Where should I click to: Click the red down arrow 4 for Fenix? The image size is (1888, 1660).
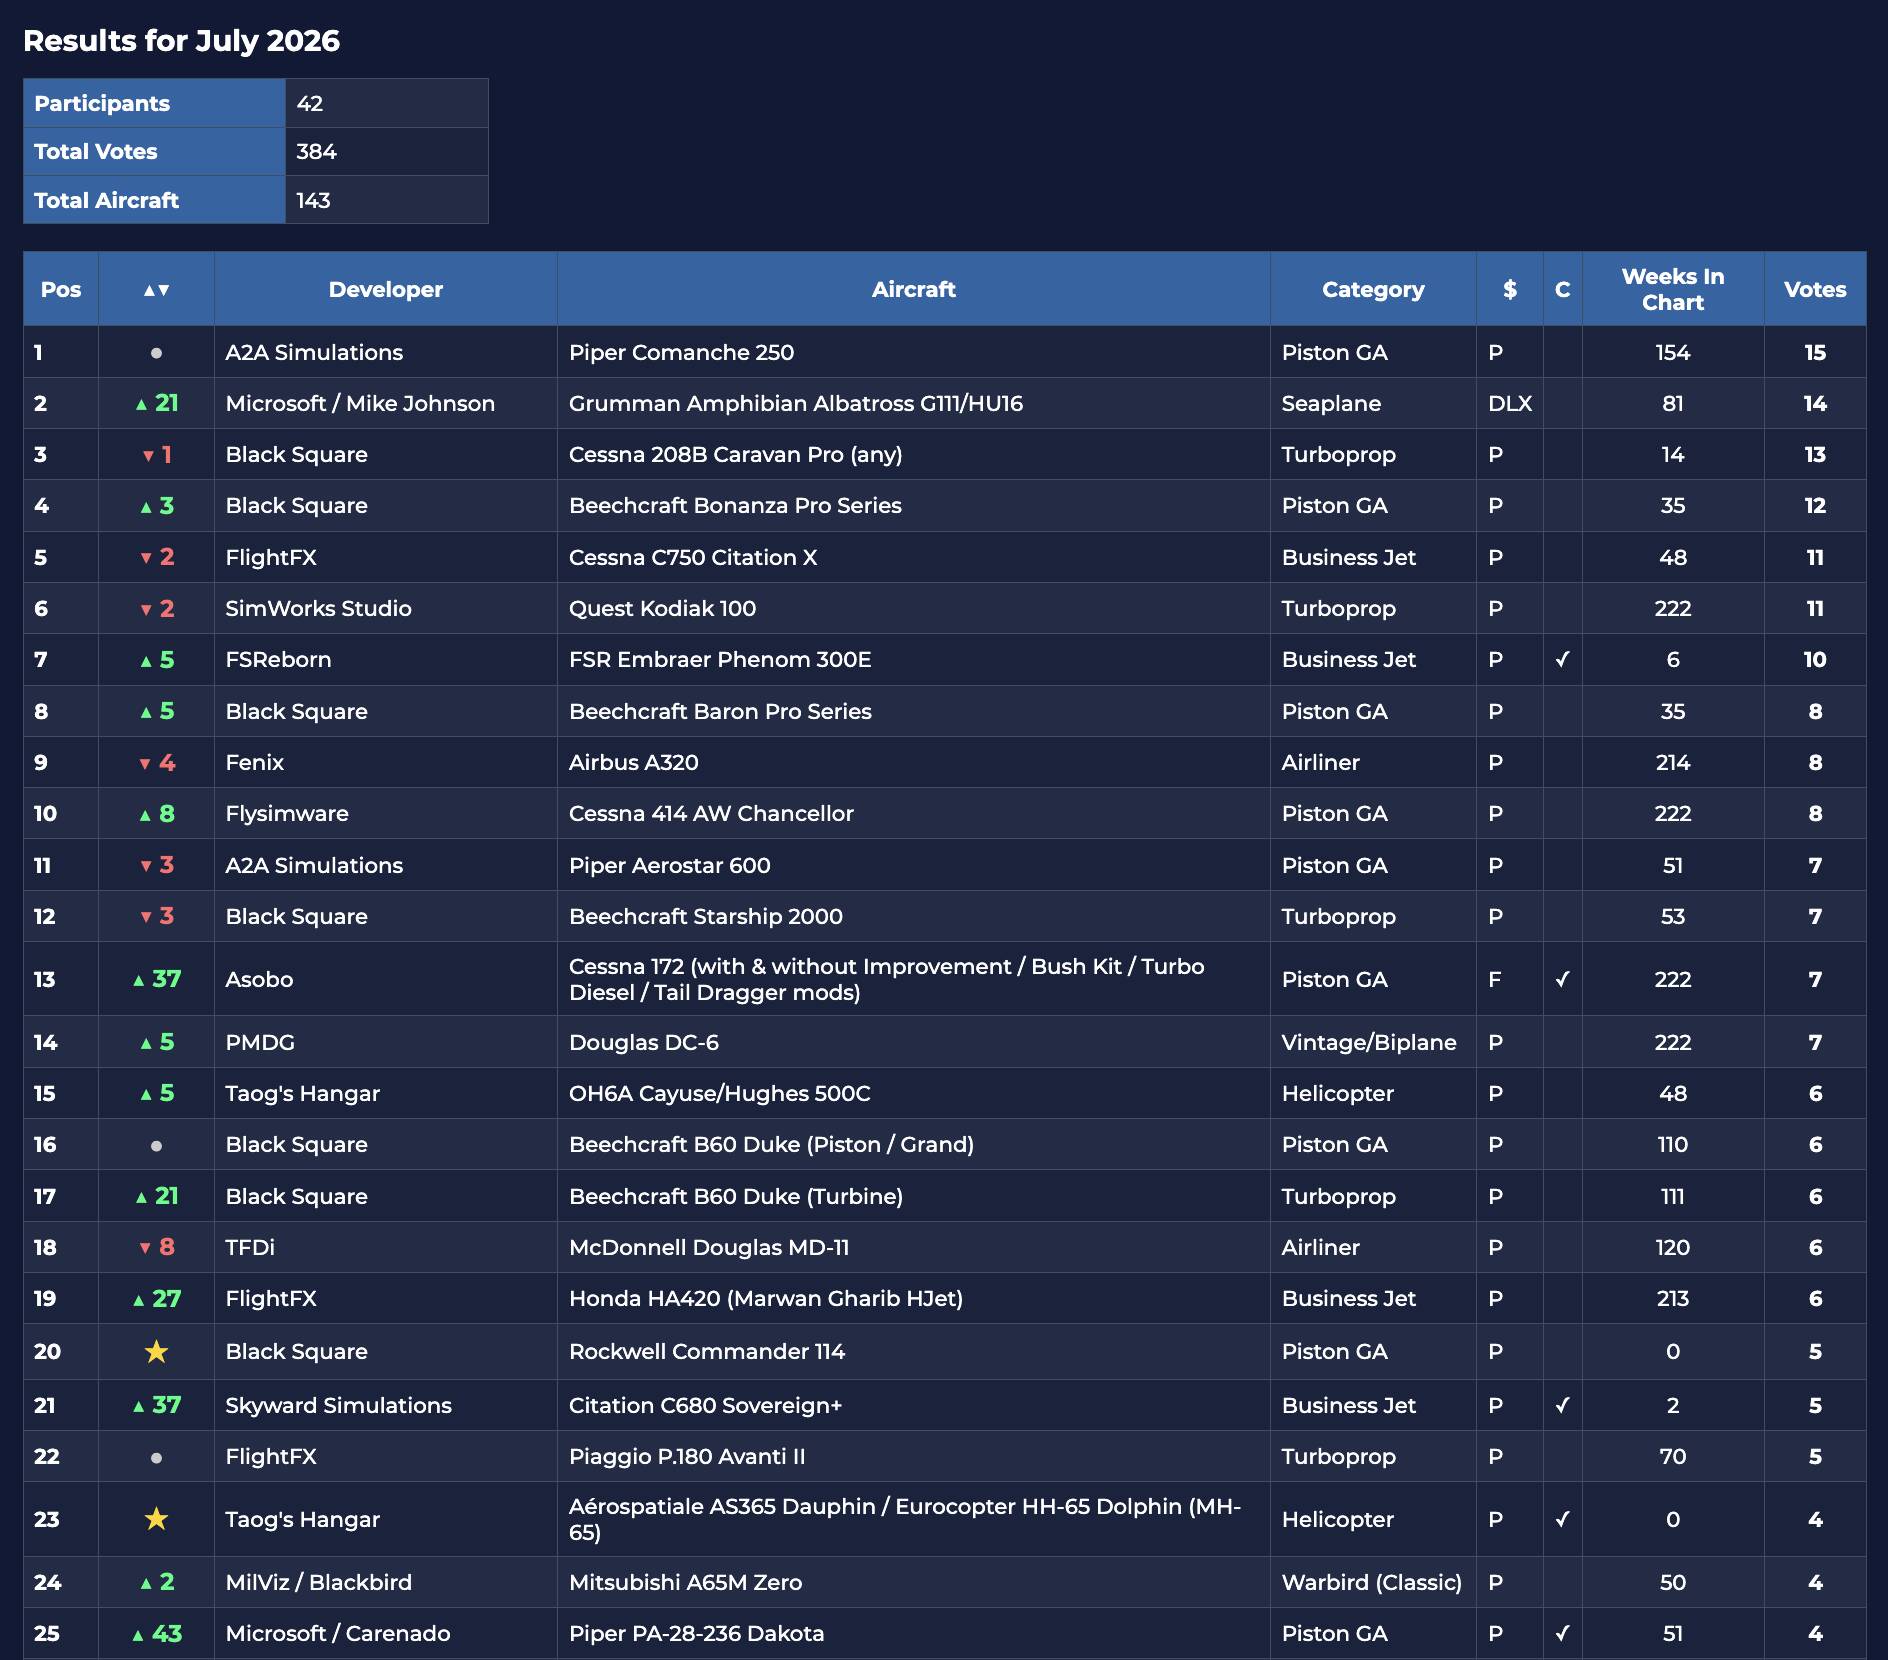click(156, 762)
